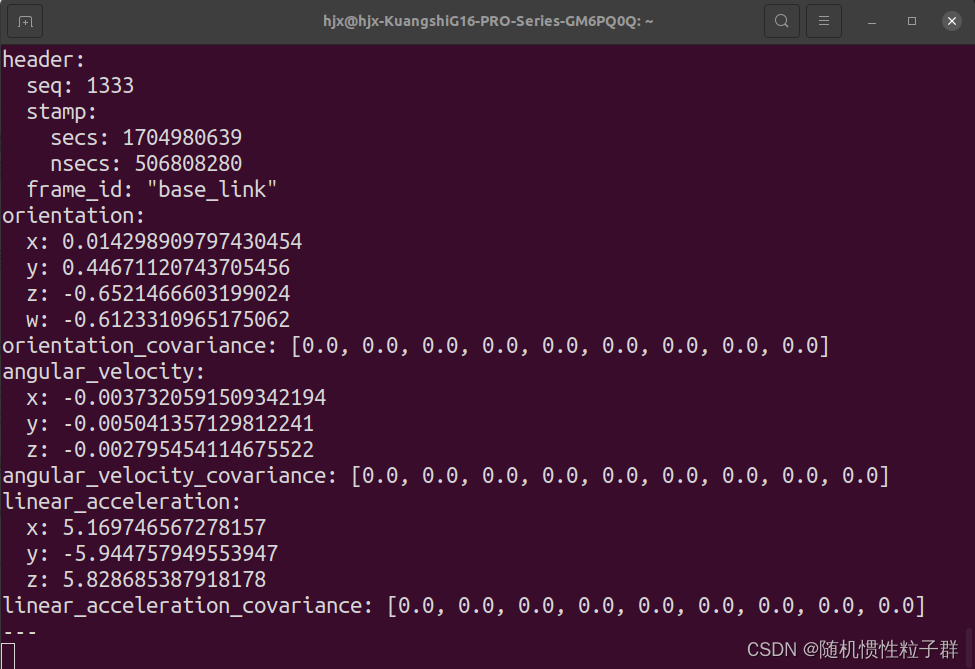Viewport: 975px width, 669px height.
Task: Open the terminal options menu icon
Action: click(x=823, y=20)
